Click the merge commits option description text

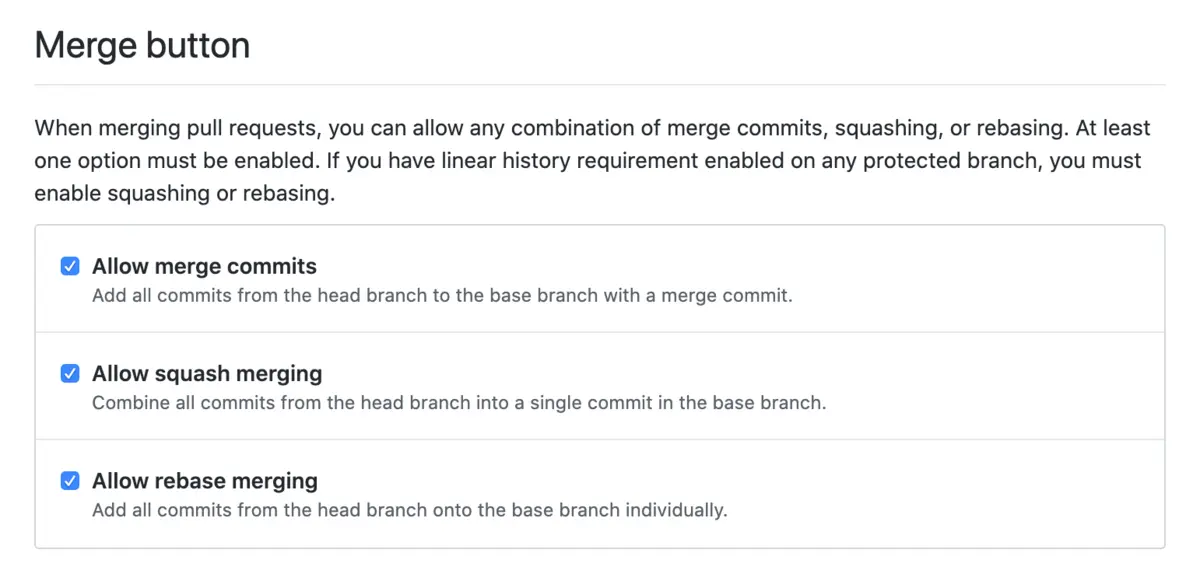(x=442, y=296)
